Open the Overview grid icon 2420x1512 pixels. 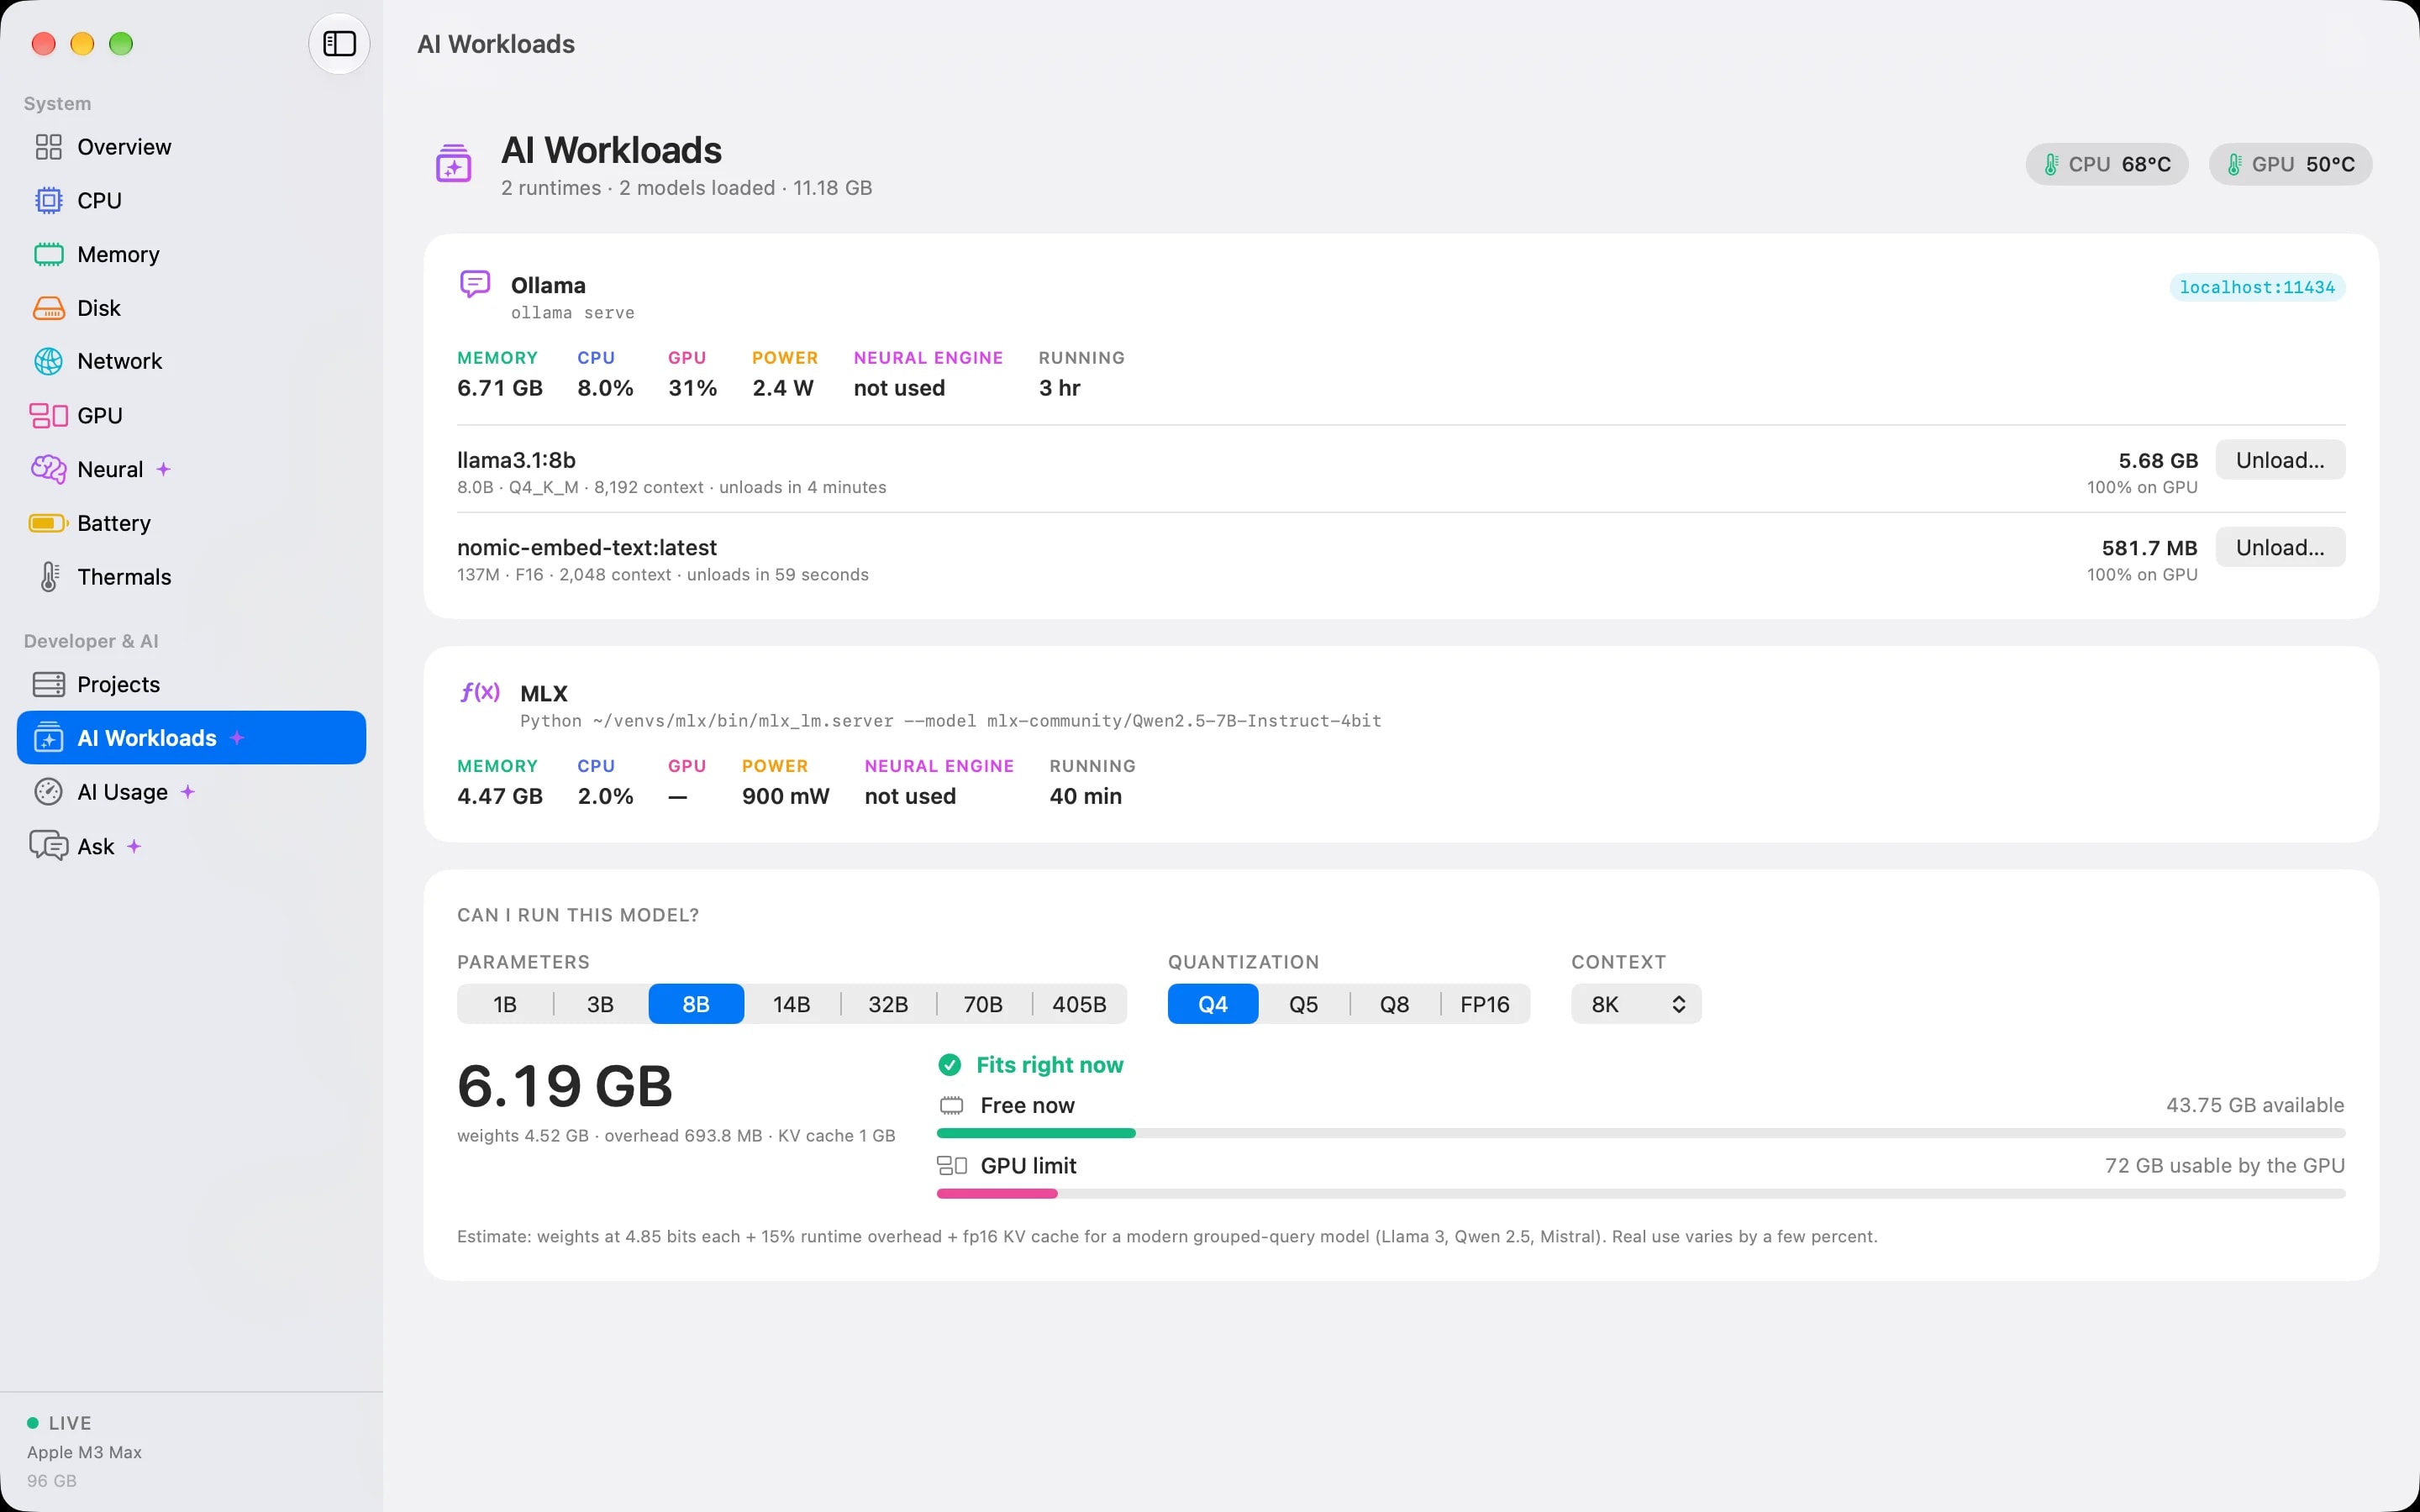point(48,147)
